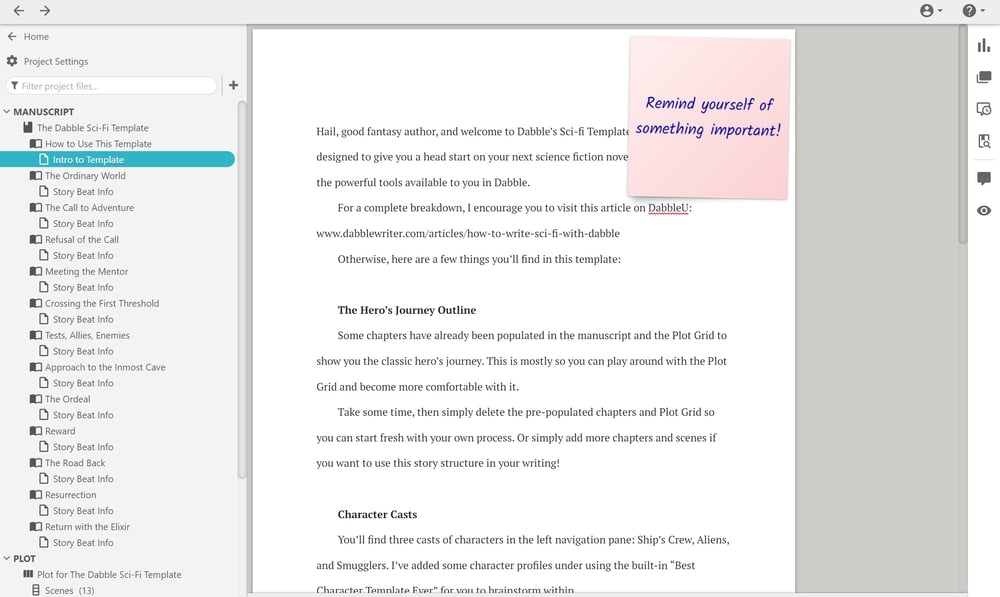
Task: Open the comments panel icon
Action: (984, 178)
